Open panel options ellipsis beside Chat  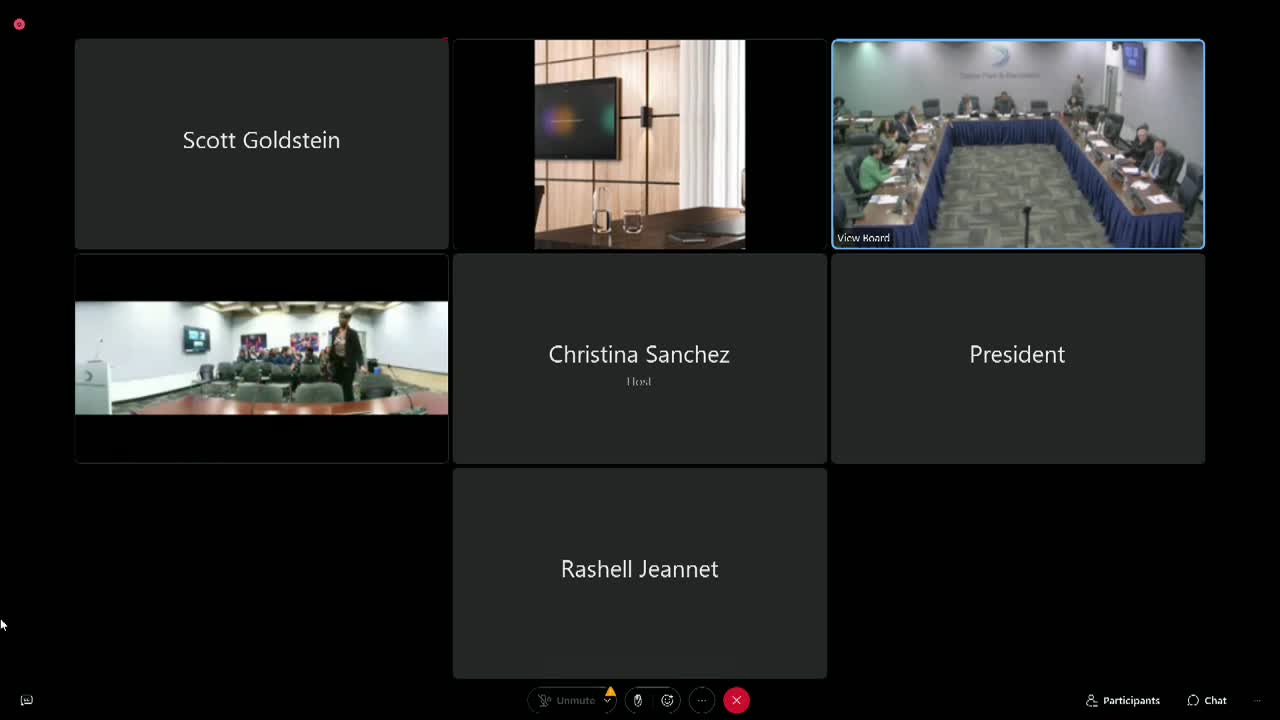tap(1257, 700)
